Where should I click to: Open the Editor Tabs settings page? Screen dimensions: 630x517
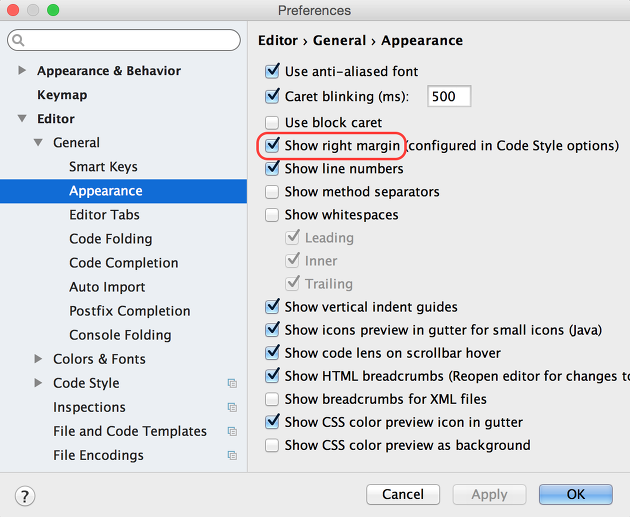click(x=104, y=215)
